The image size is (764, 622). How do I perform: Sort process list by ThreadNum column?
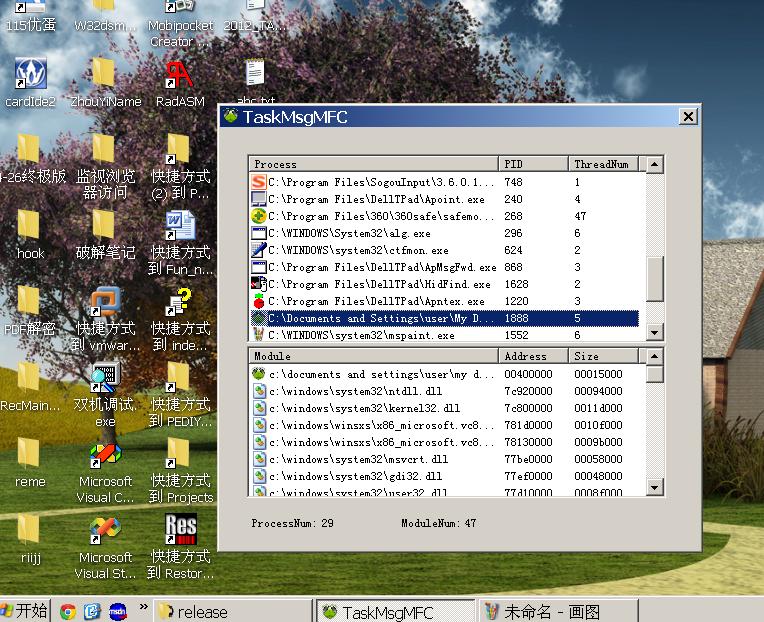point(603,164)
